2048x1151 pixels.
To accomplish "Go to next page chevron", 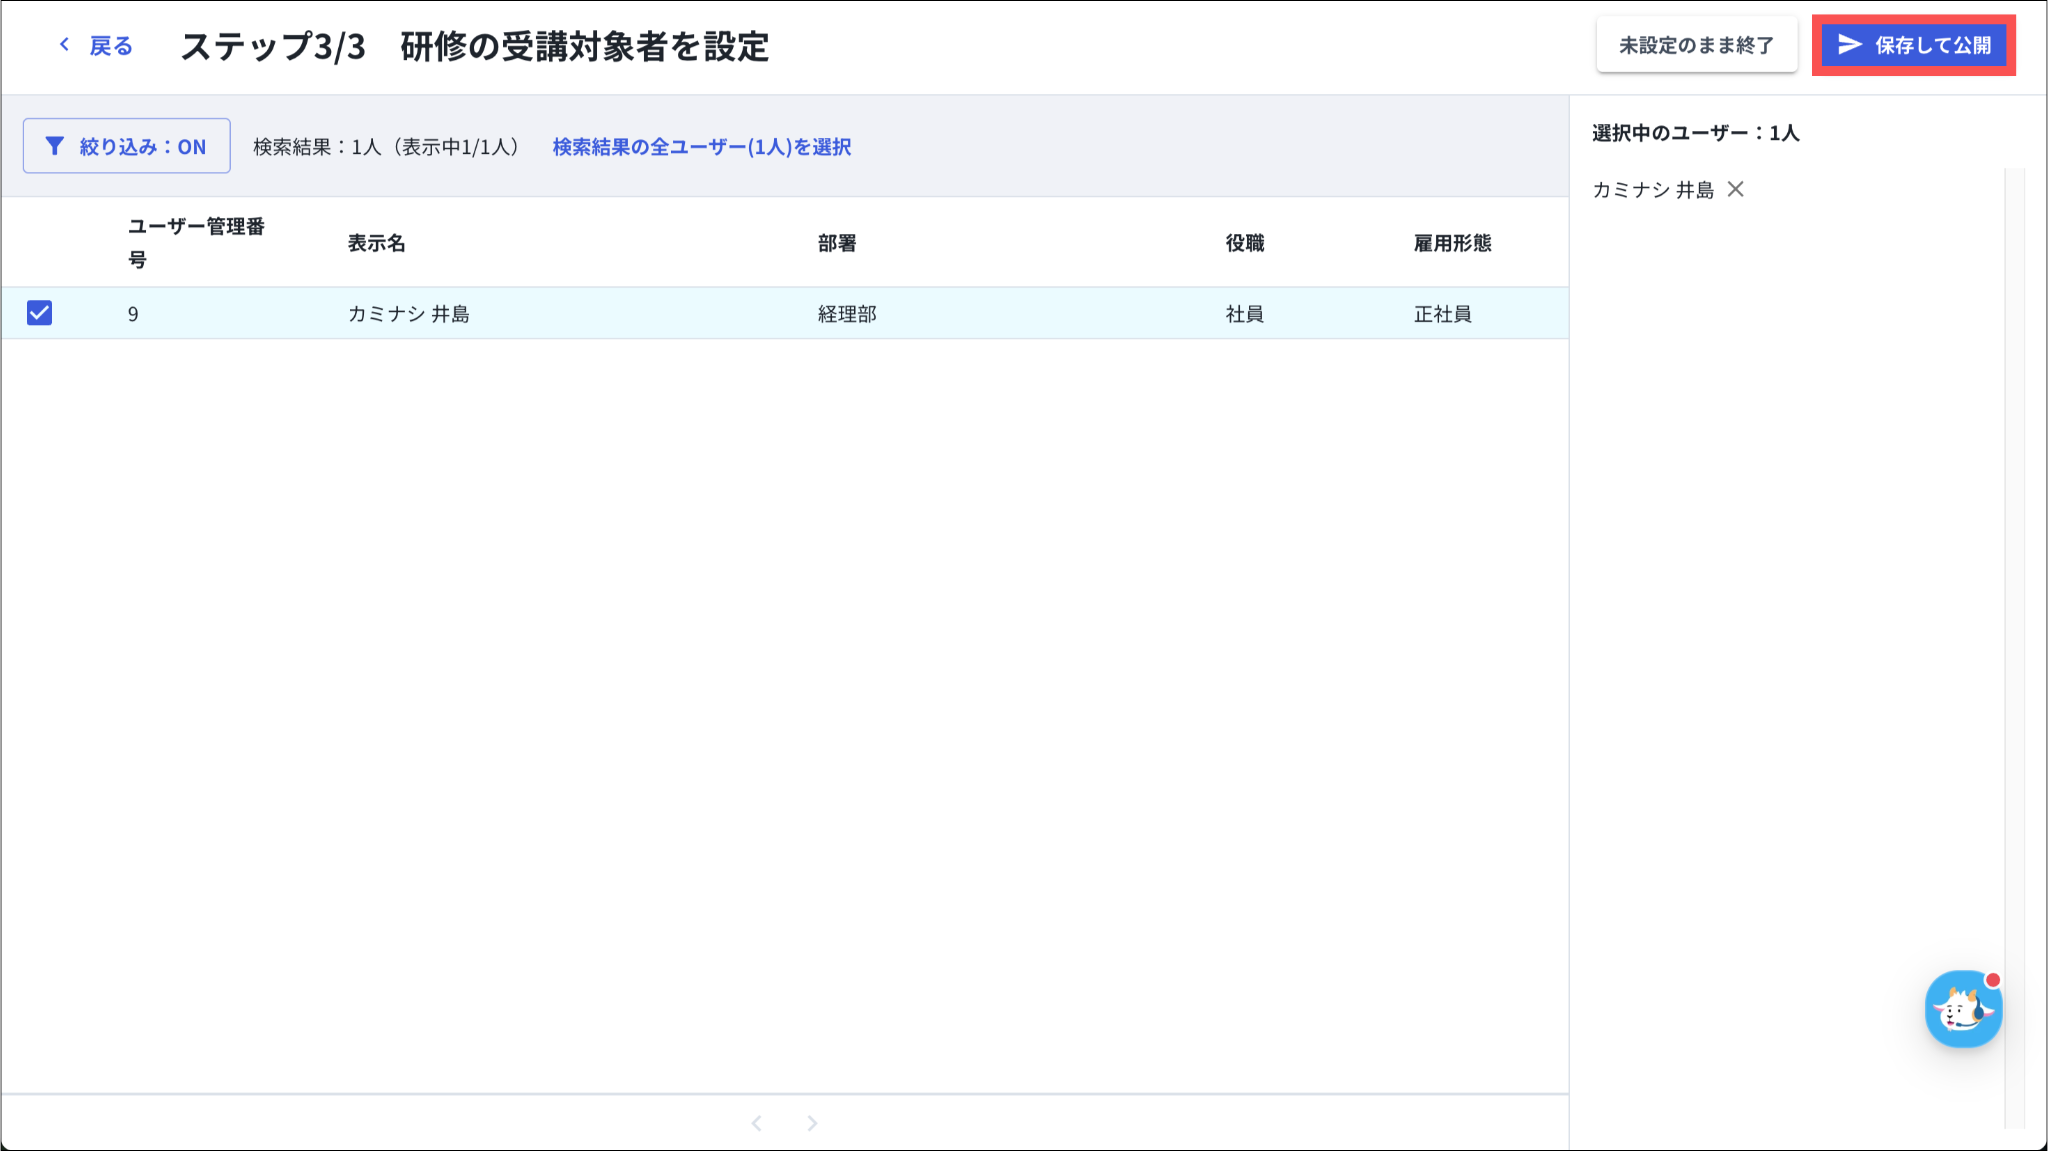I will (812, 1123).
